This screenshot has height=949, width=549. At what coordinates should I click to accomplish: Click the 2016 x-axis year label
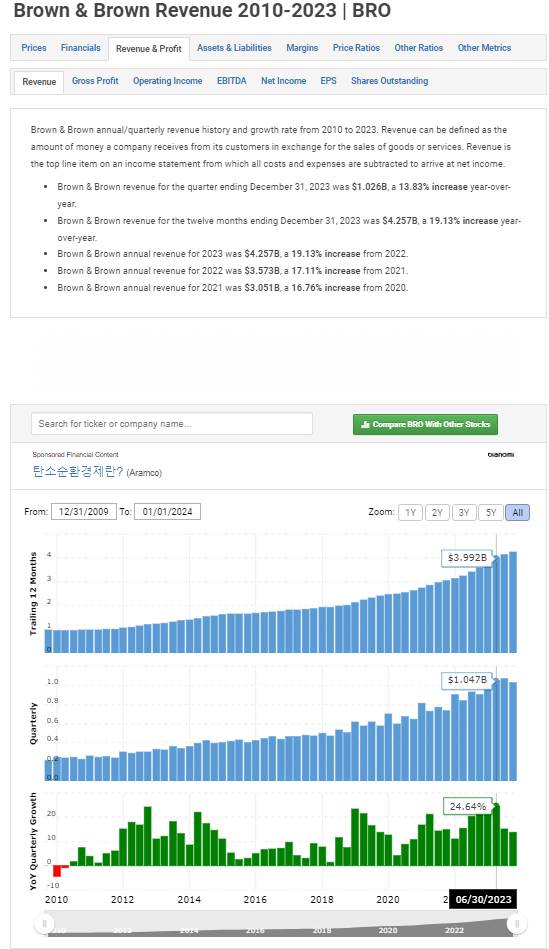coord(255,899)
